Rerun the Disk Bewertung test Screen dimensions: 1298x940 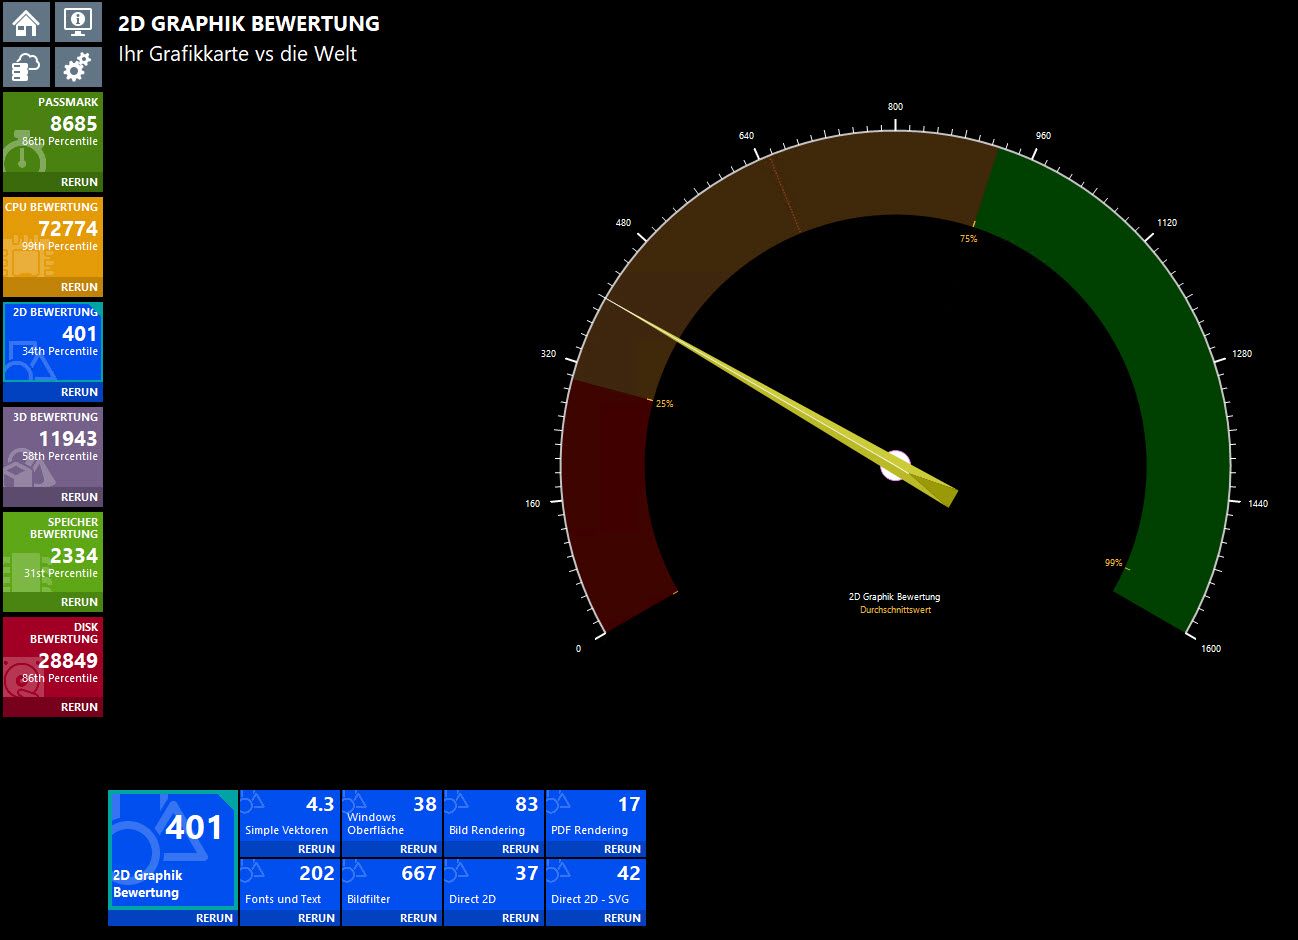pos(79,708)
